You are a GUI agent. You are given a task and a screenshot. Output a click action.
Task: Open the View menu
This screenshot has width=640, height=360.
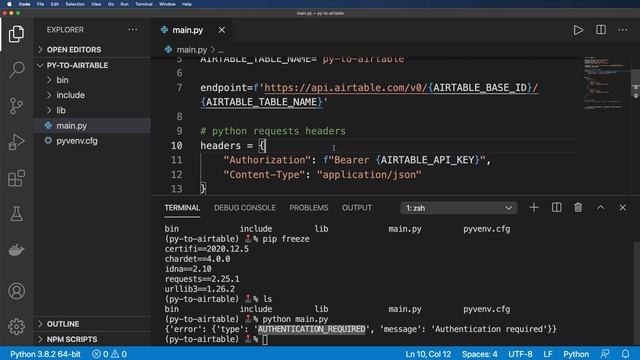click(x=96, y=4)
